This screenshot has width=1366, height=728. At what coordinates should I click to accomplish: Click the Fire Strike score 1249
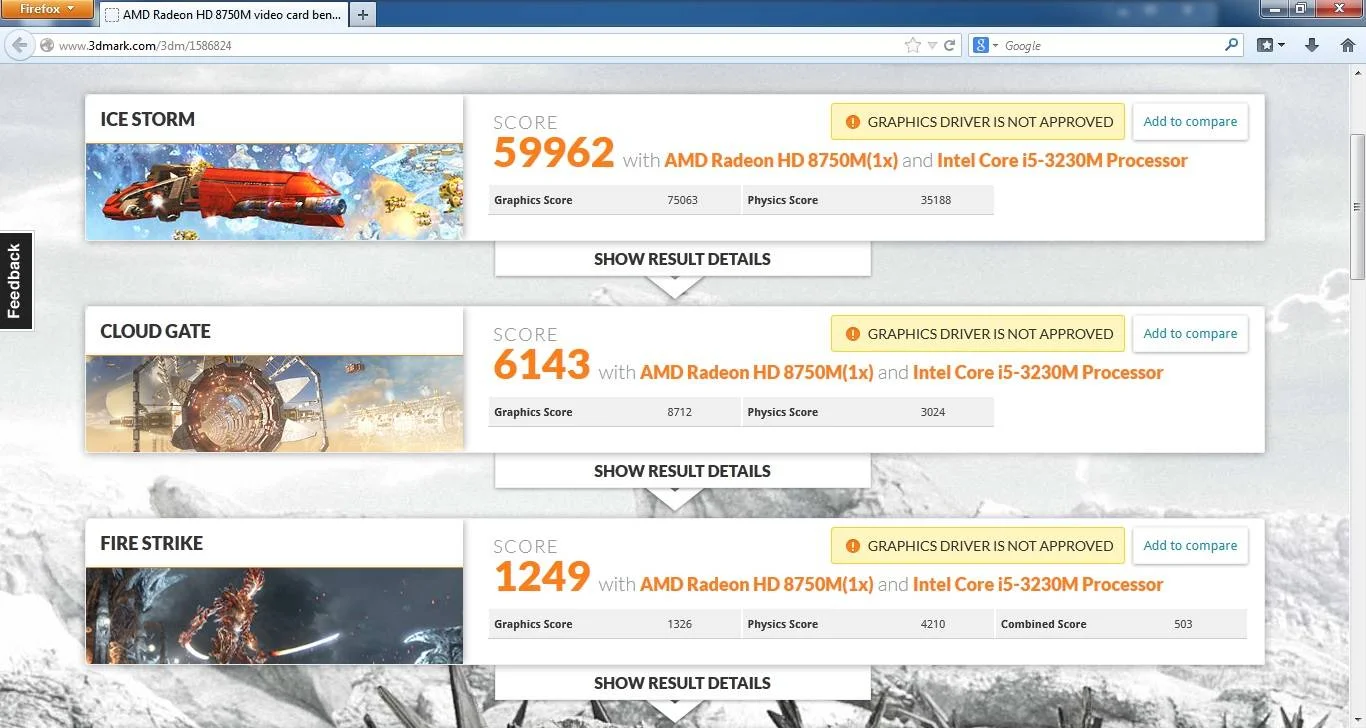[x=542, y=577]
